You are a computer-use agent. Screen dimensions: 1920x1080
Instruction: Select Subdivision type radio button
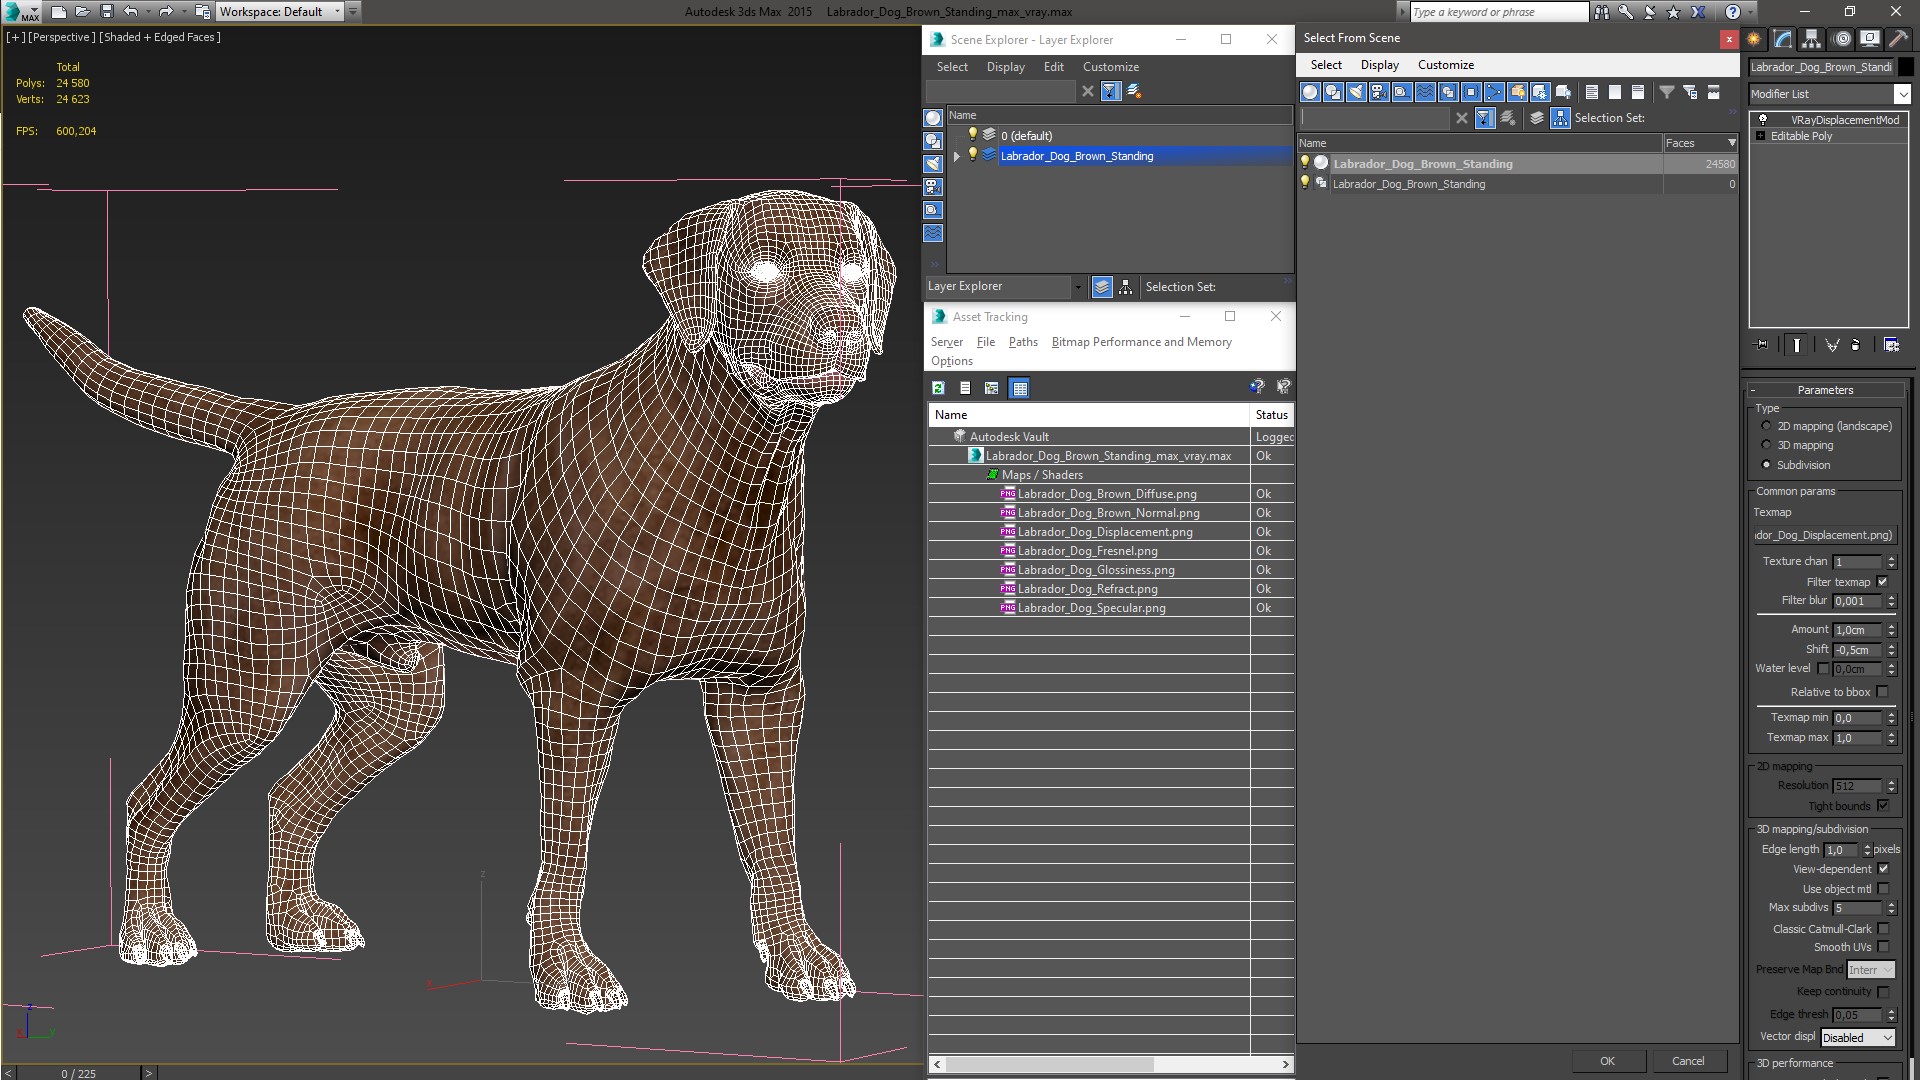pos(1766,465)
